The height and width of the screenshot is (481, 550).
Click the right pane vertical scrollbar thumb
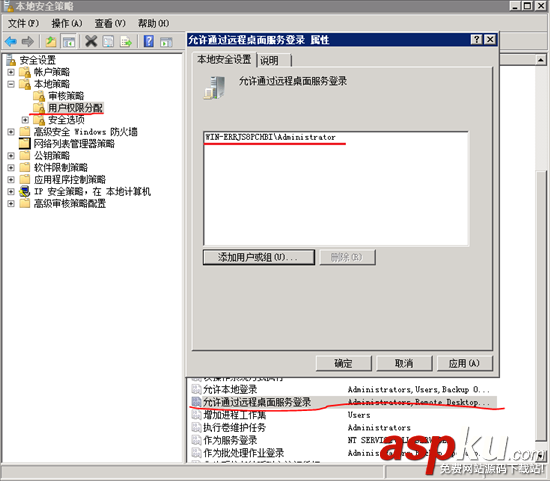pyautogui.click(x=541, y=305)
